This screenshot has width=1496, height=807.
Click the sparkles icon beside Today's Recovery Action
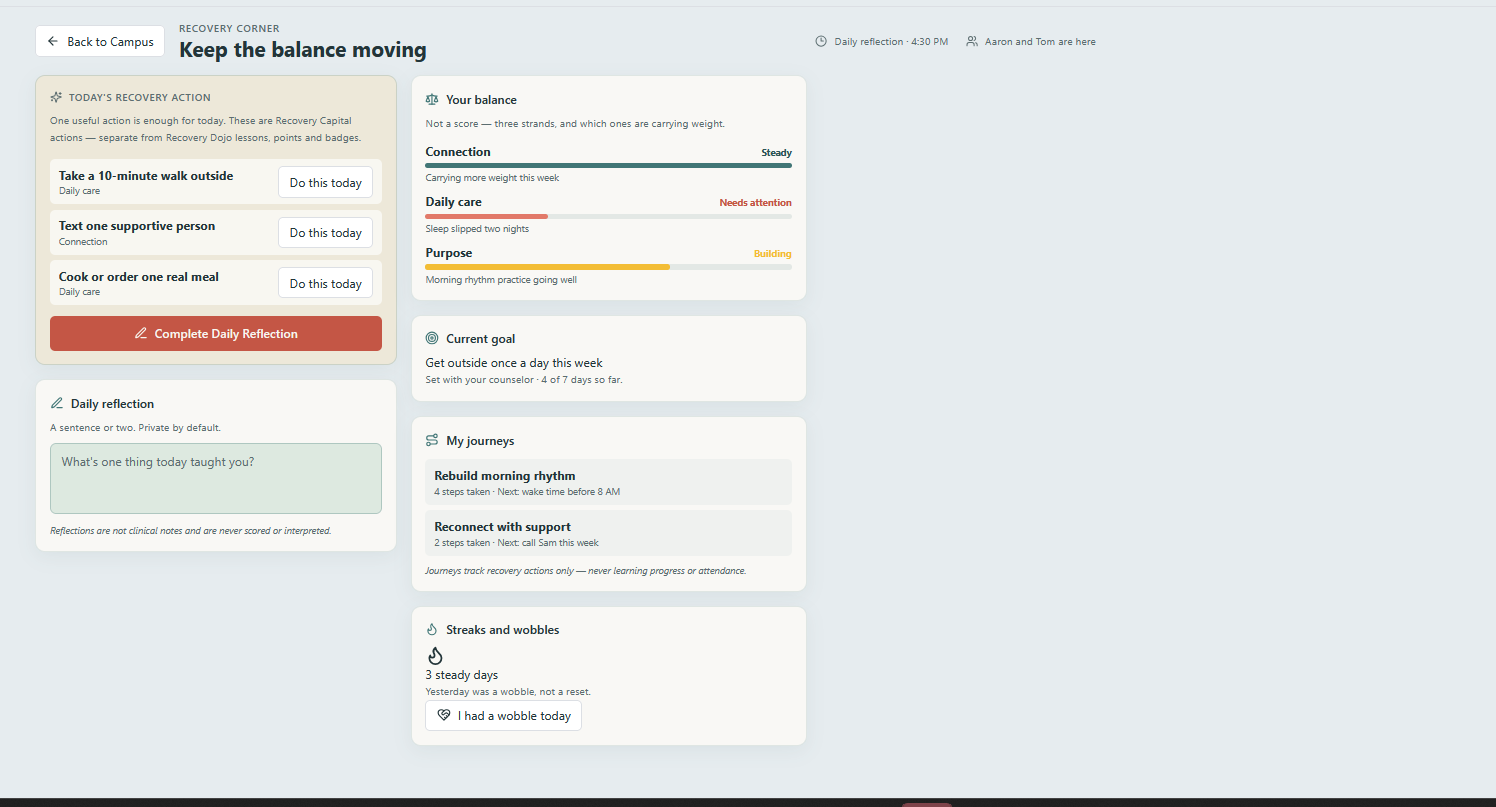click(56, 97)
